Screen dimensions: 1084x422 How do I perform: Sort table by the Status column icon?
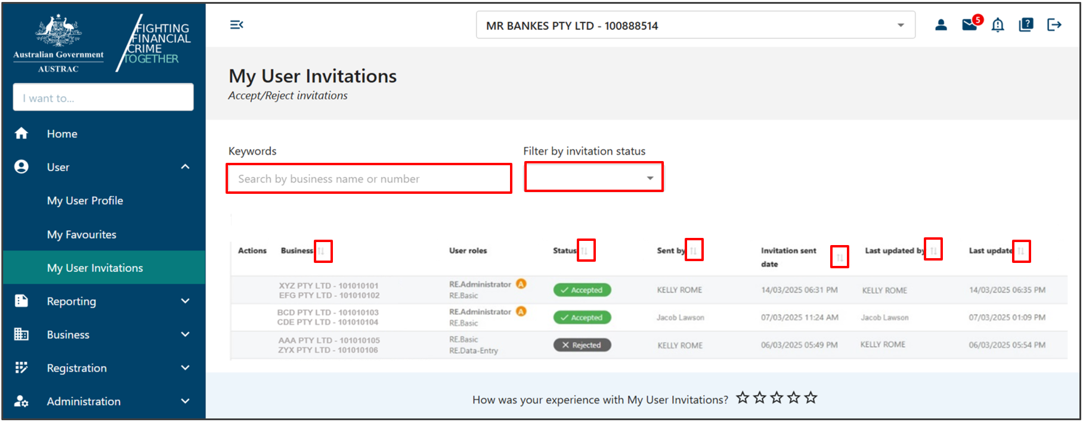(x=586, y=251)
